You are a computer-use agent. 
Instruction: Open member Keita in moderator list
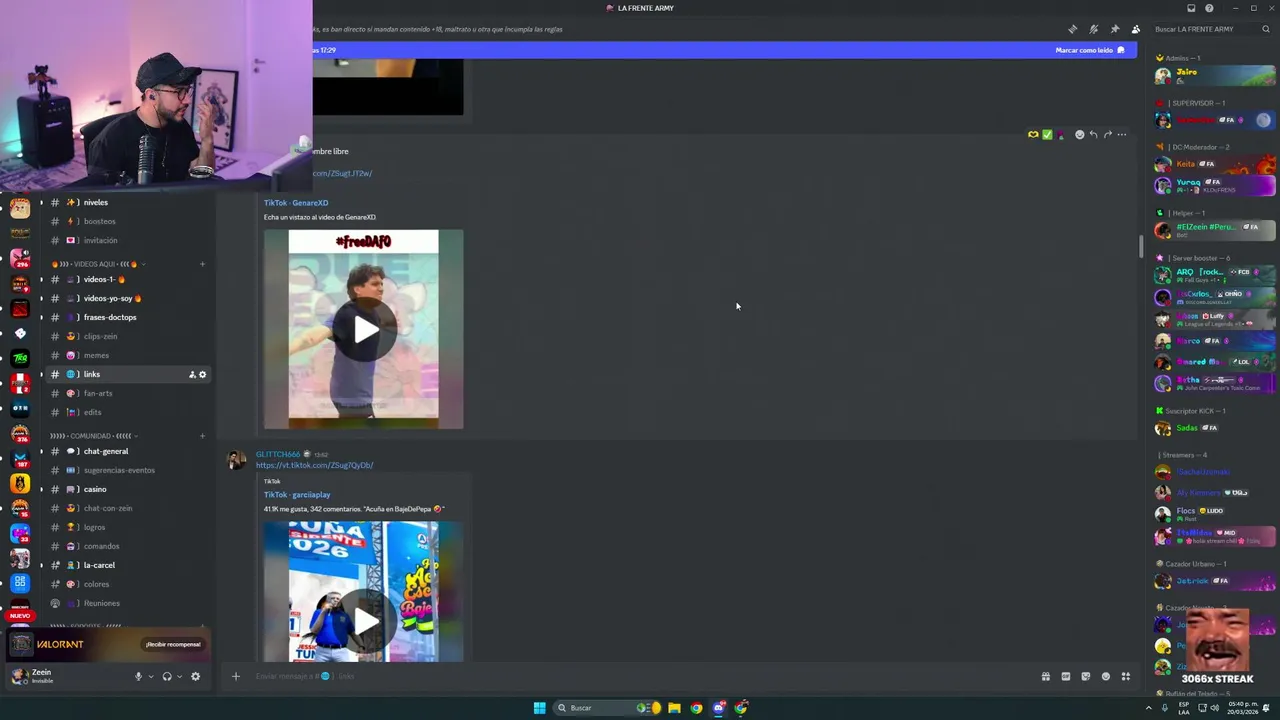(1215, 164)
